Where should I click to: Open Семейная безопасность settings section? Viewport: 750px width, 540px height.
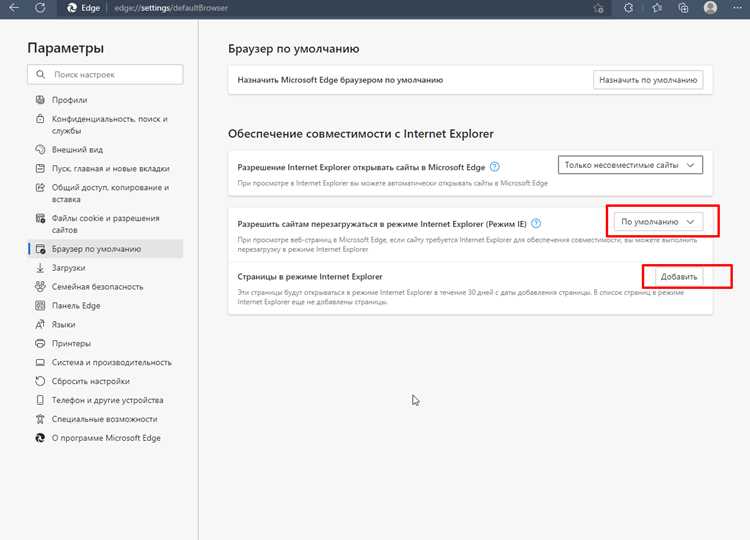[105, 287]
